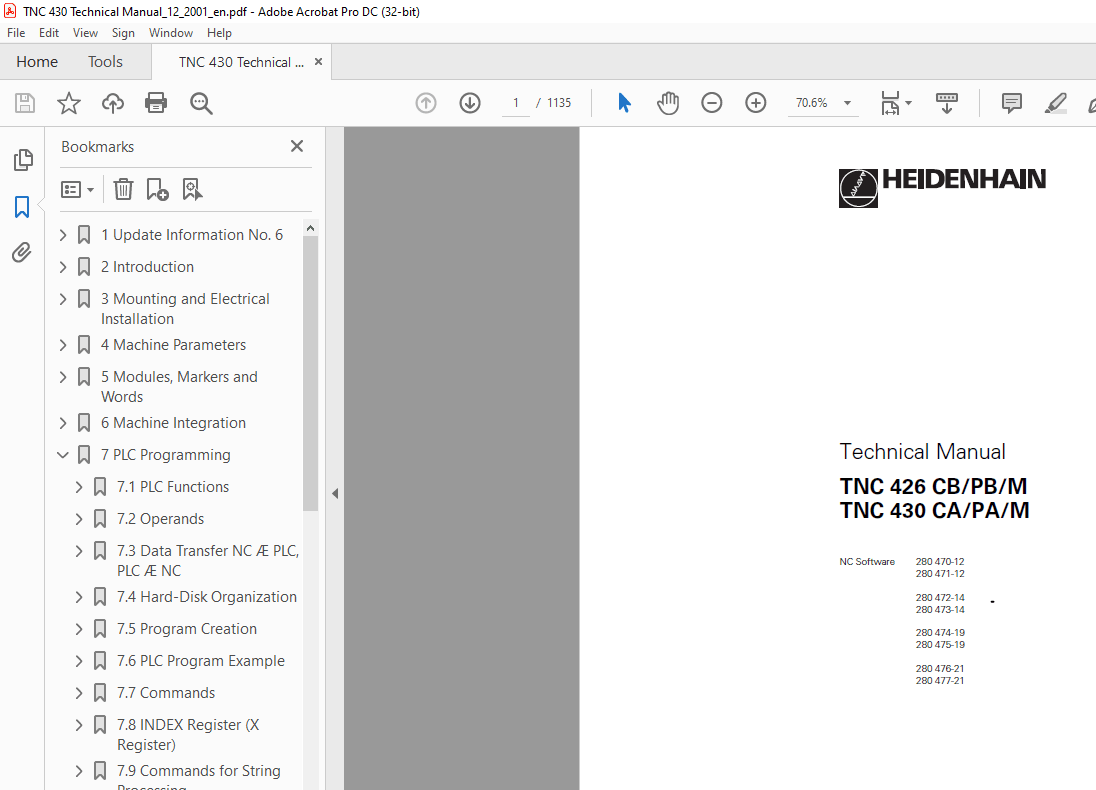Expand the 4 Machine Parameters bookmark
This screenshot has height=790, width=1096.
click(63, 344)
